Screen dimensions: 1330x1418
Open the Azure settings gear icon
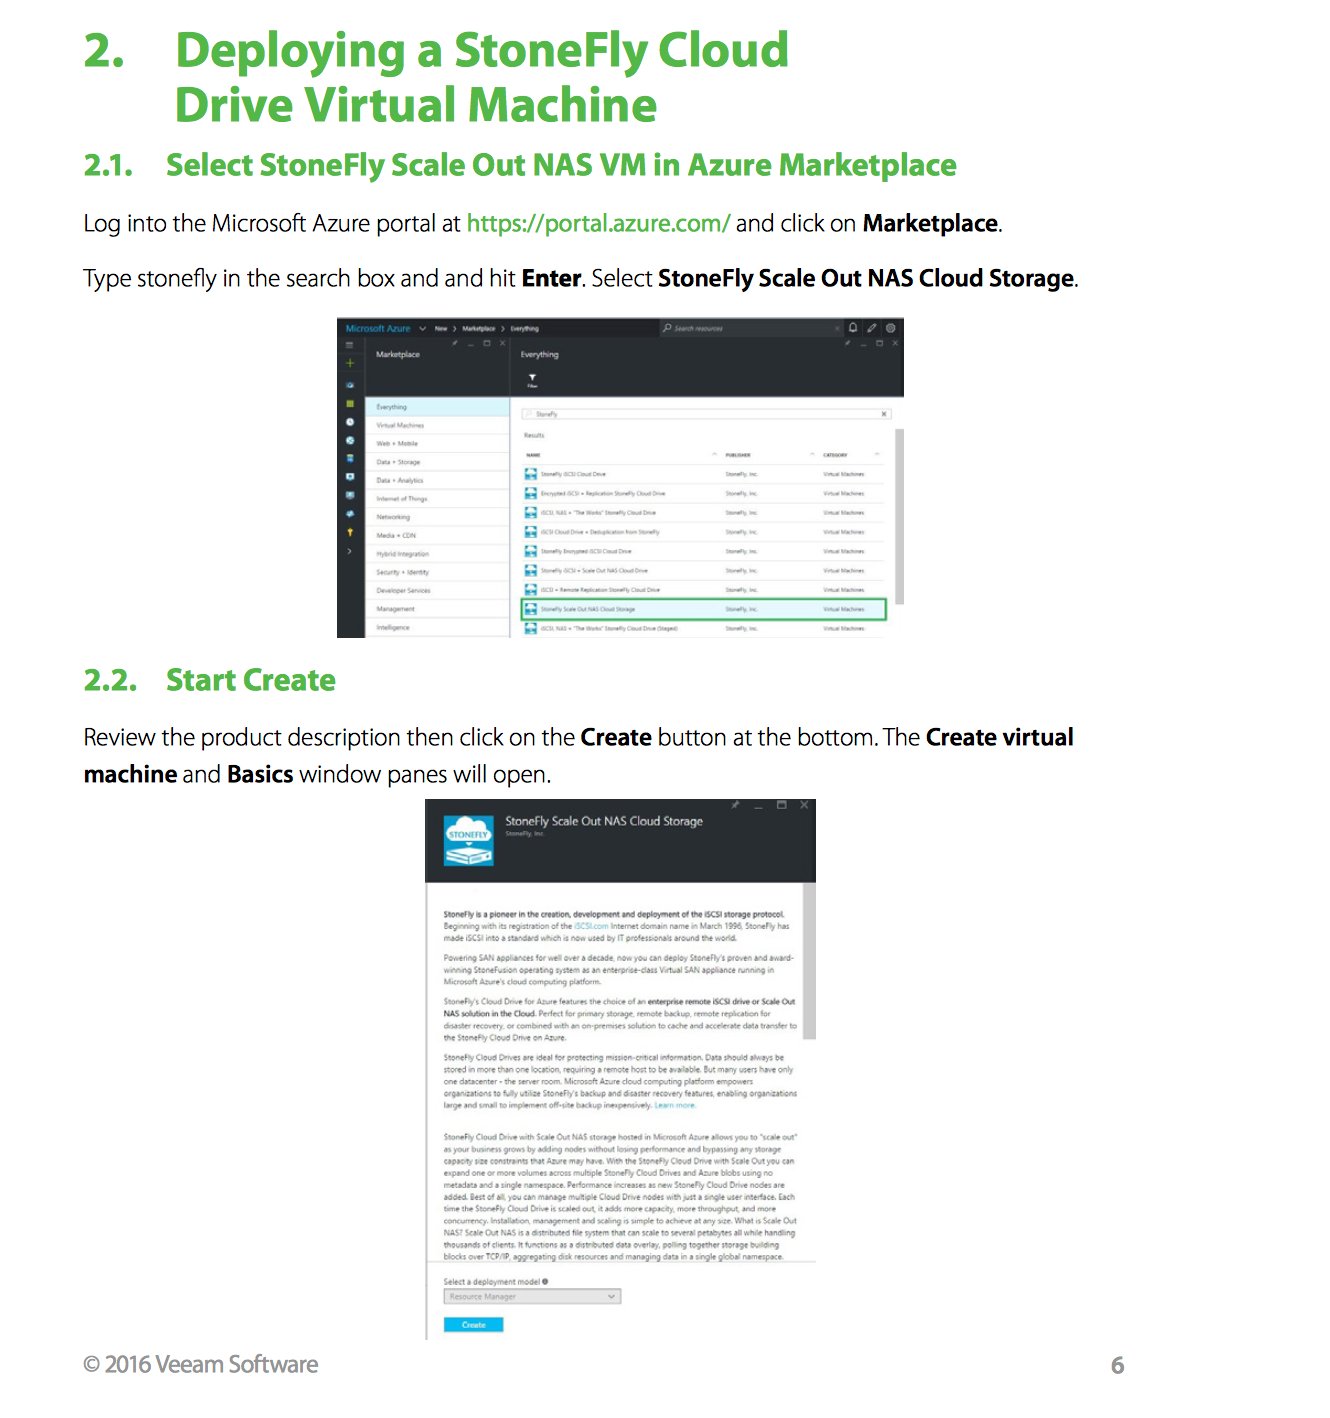(x=891, y=328)
